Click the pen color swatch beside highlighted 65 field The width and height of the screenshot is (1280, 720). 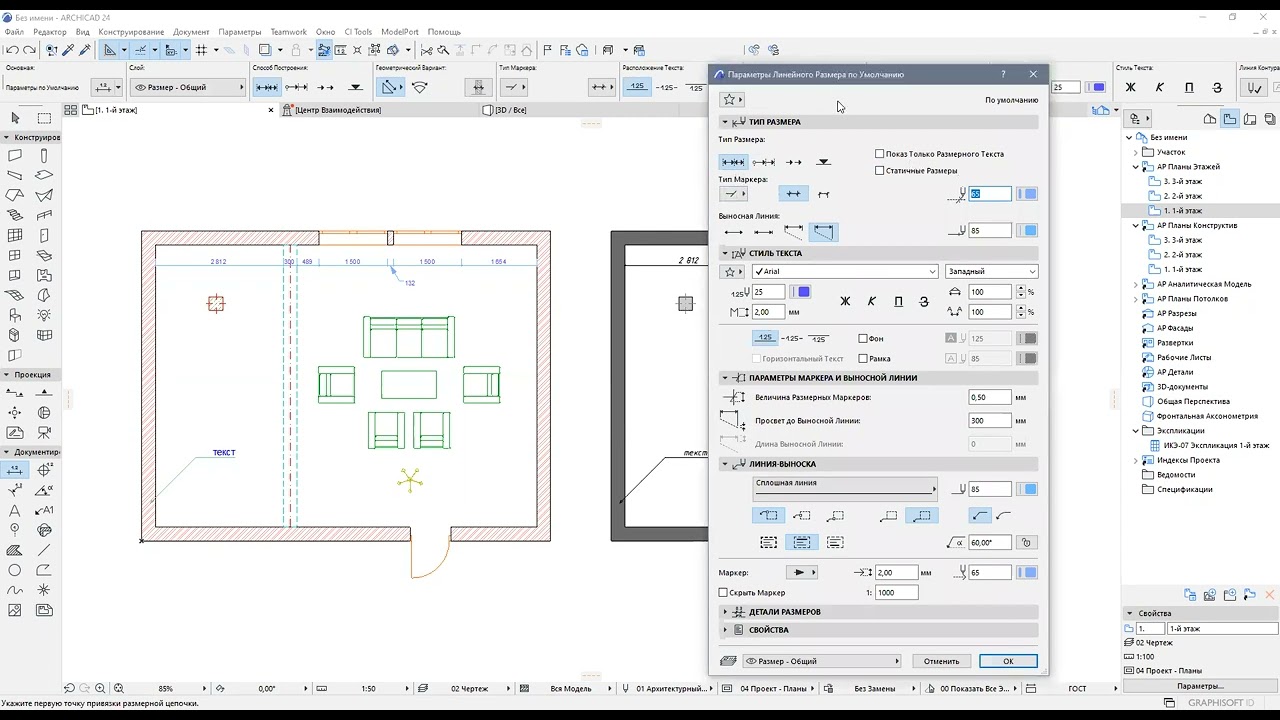click(x=1027, y=194)
